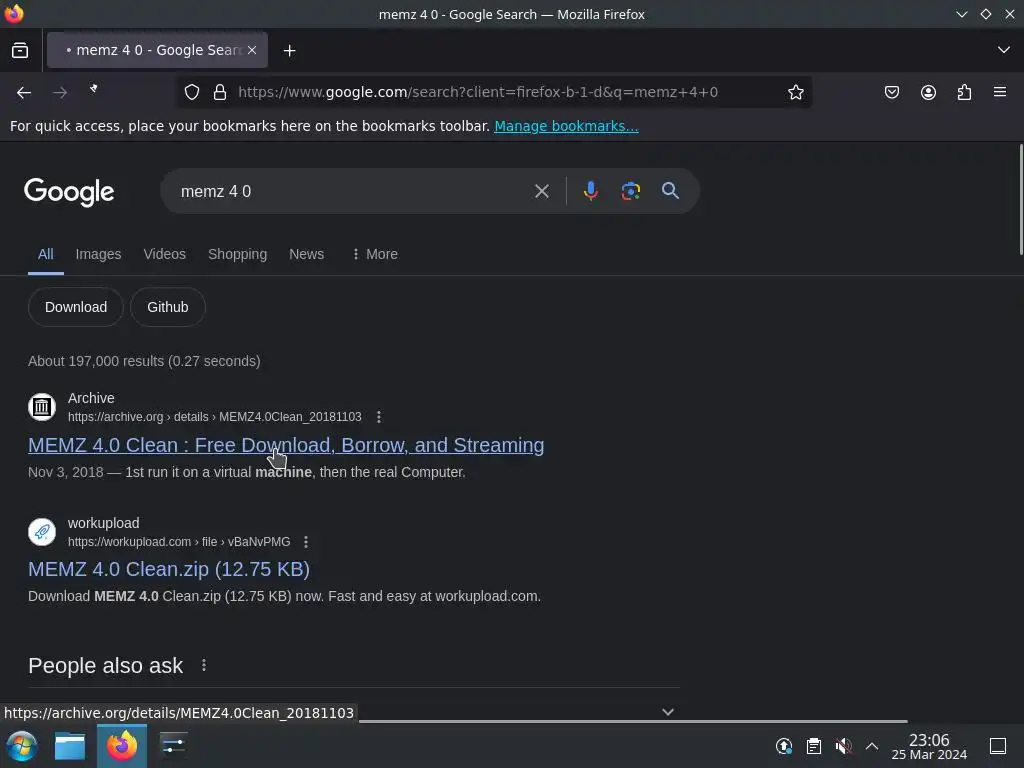Click the workupload site favicon
1024x768 pixels.
(42, 532)
